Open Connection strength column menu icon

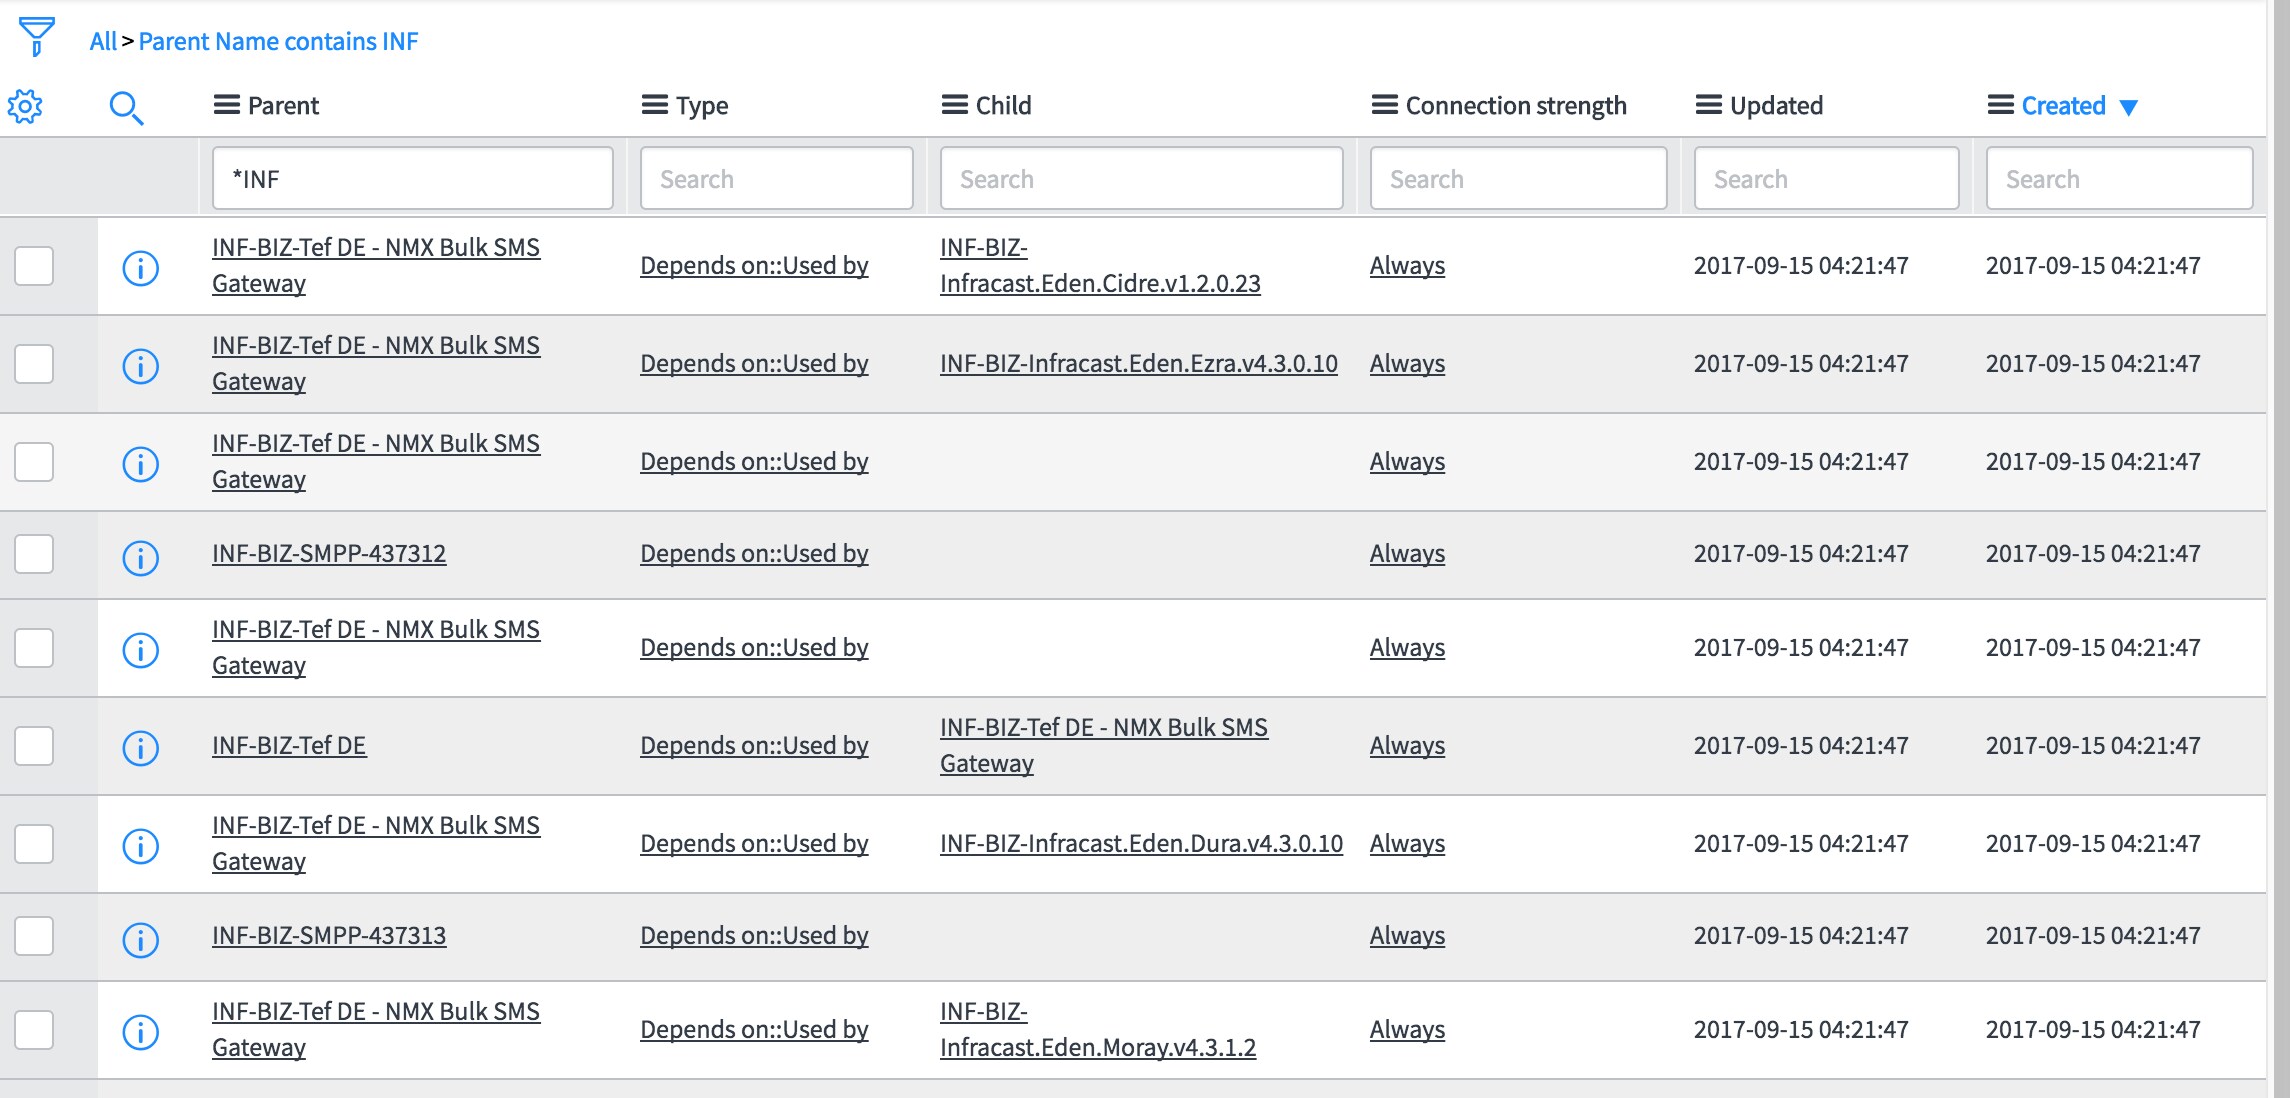[x=1385, y=105]
